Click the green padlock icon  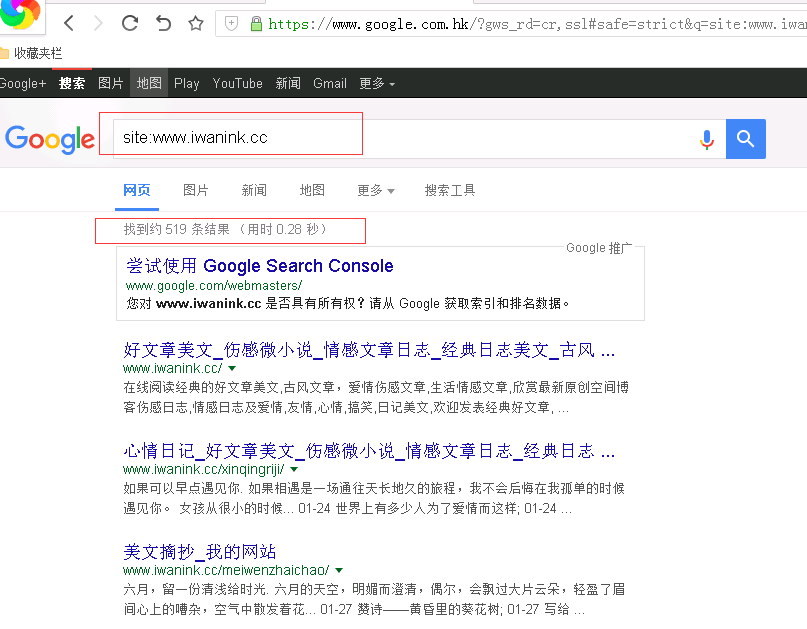click(256, 24)
